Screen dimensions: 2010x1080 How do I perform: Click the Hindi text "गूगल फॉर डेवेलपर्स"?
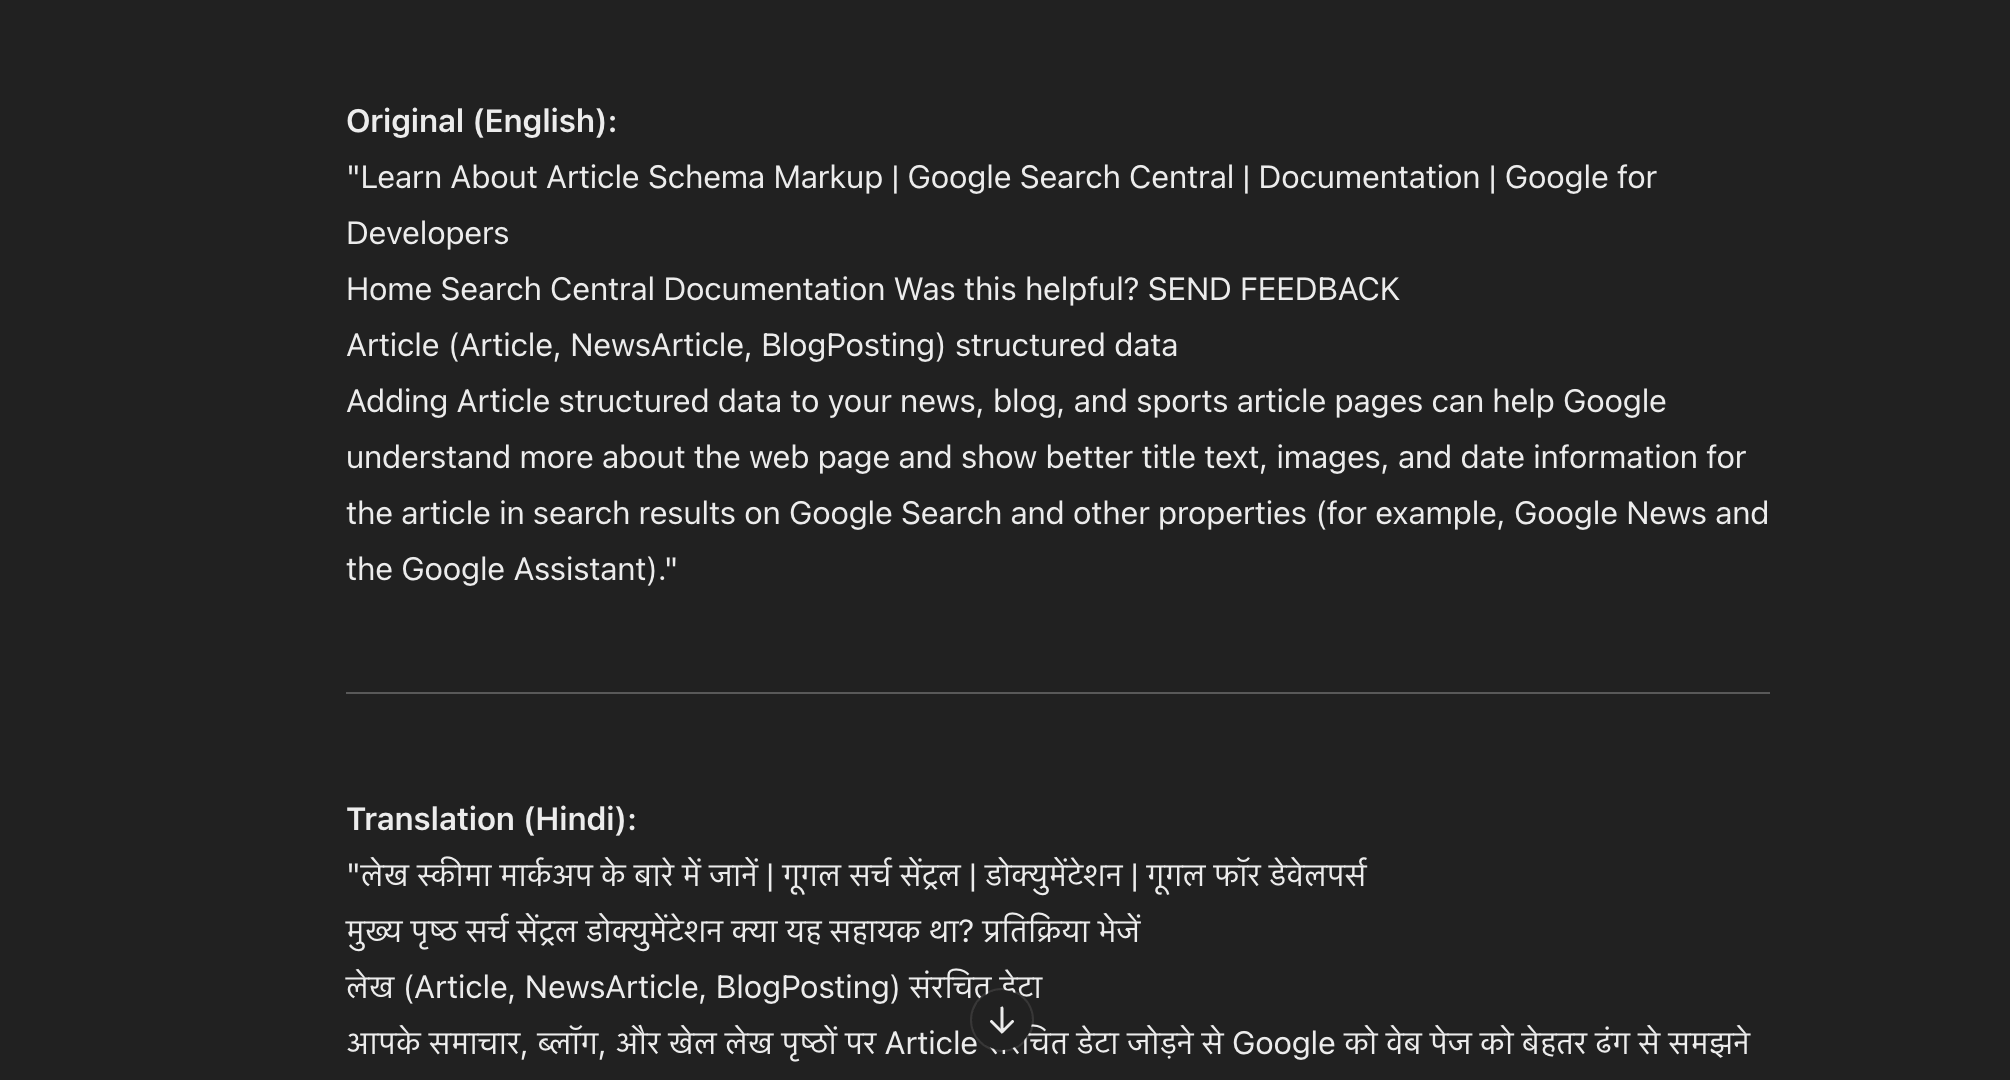tap(1255, 875)
